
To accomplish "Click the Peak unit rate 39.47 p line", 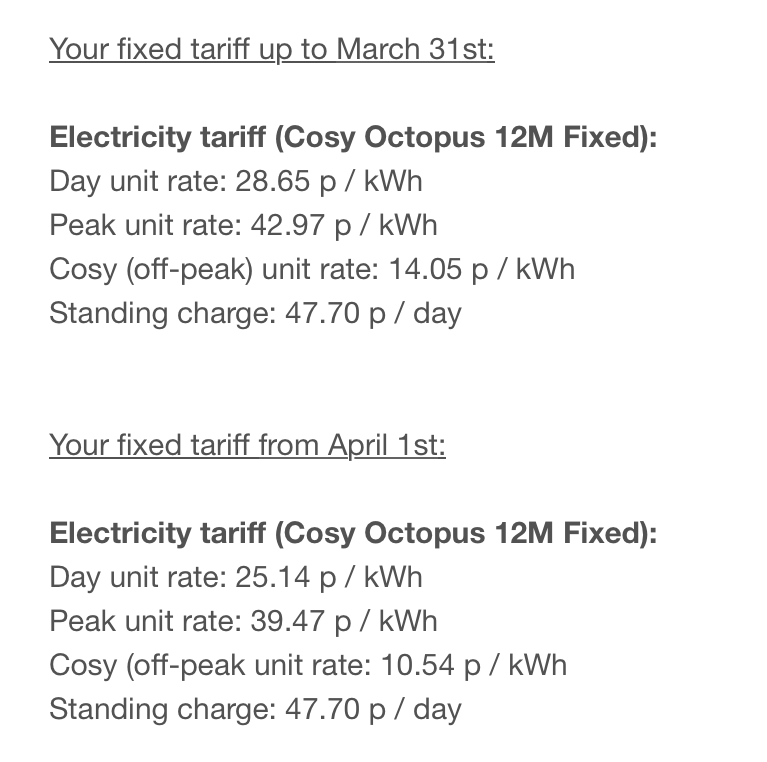I will 244,622.
